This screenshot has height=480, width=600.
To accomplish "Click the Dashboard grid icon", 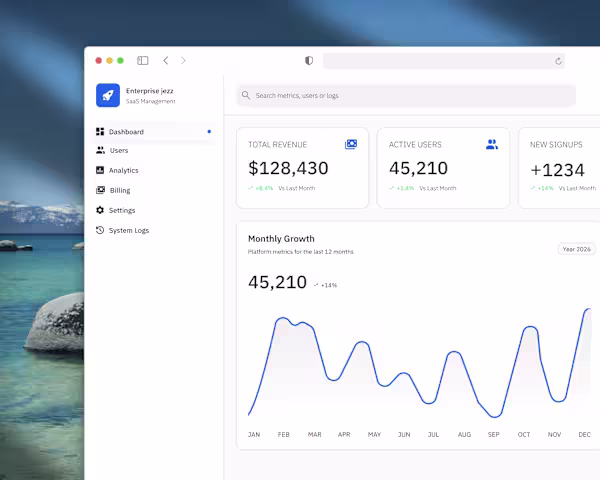I will click(x=100, y=132).
